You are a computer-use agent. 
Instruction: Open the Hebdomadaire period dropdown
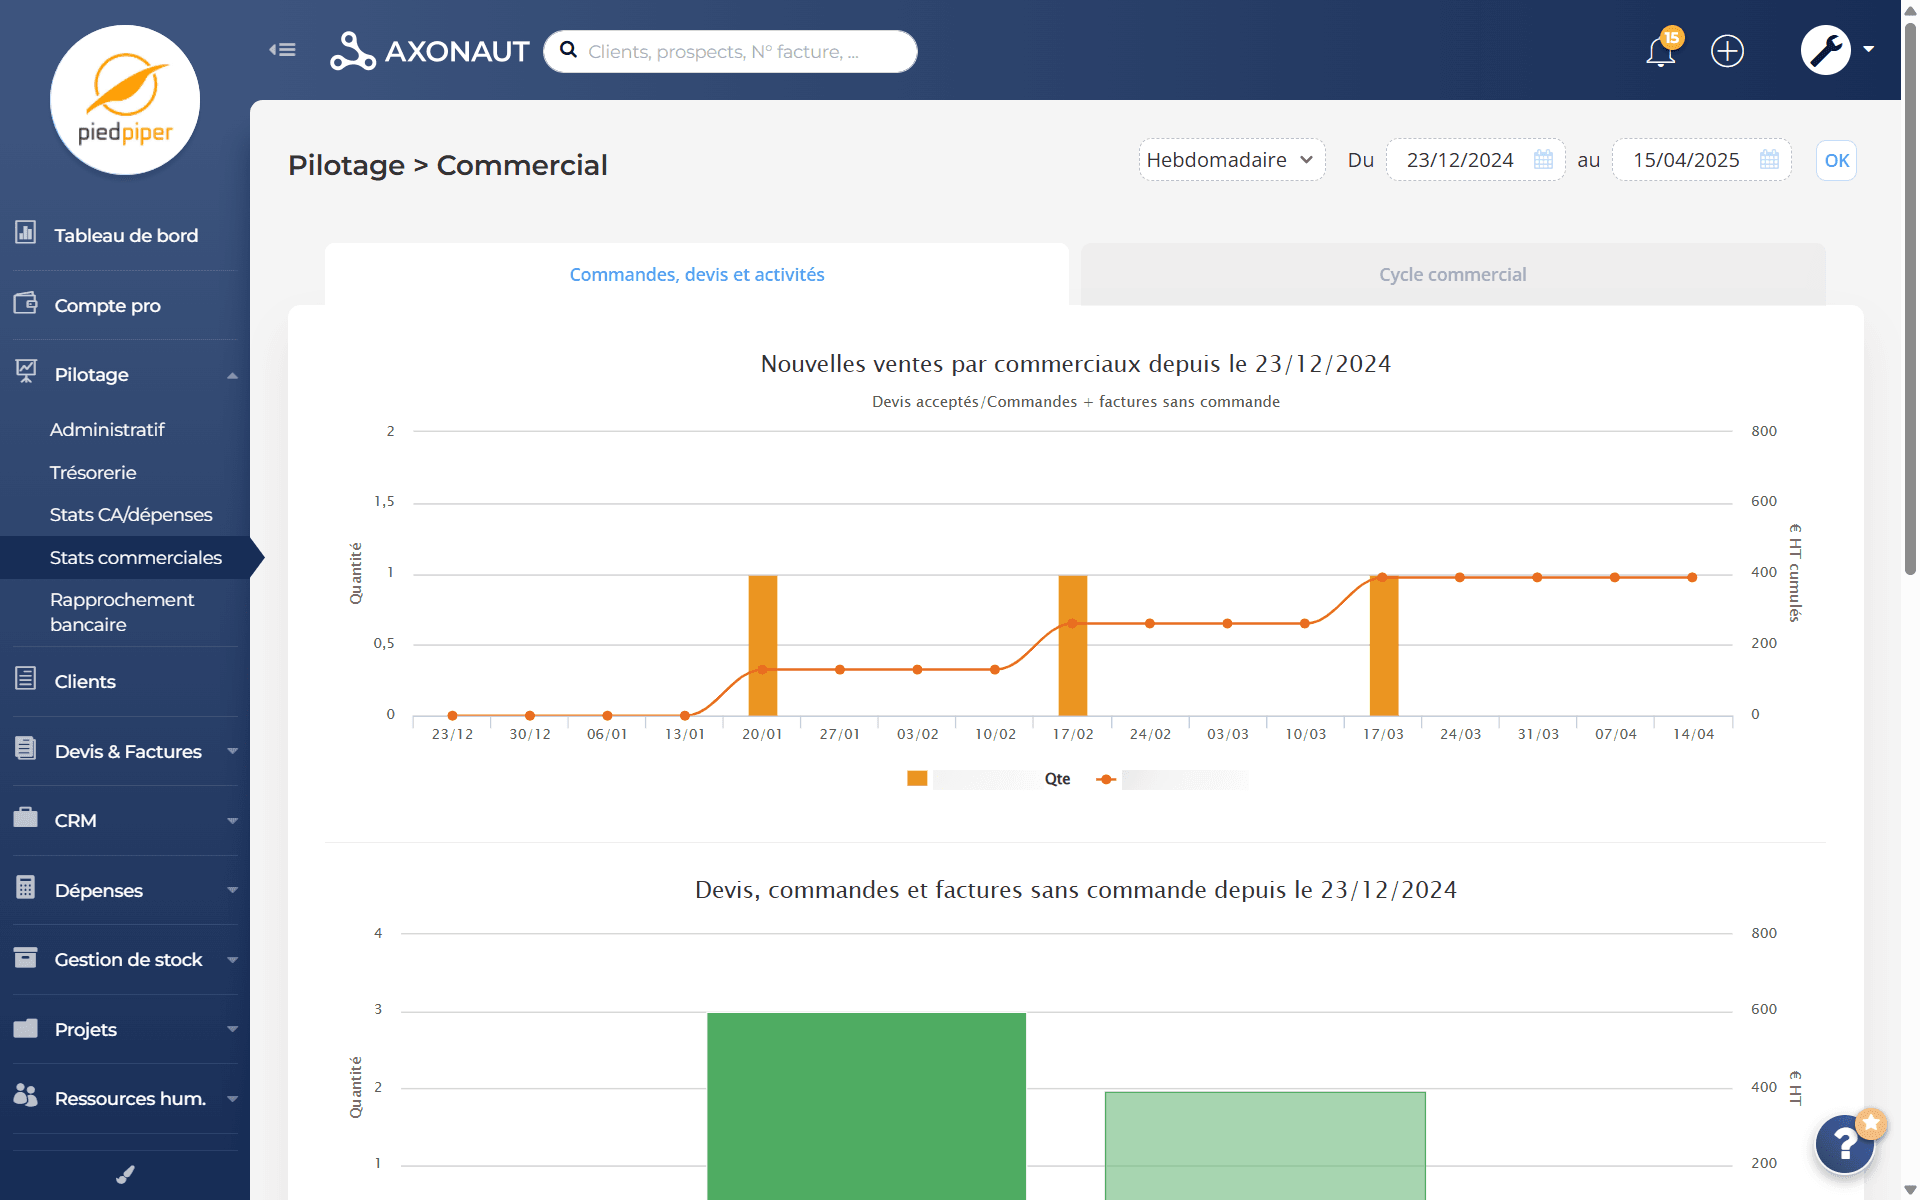[x=1231, y=160]
